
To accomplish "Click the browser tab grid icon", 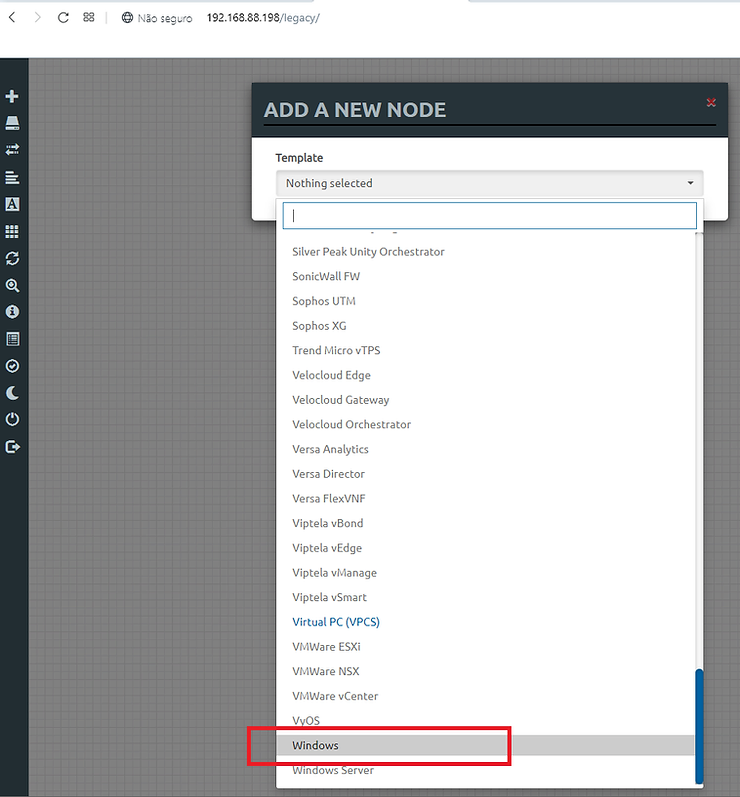I will pyautogui.click(x=88, y=17).
